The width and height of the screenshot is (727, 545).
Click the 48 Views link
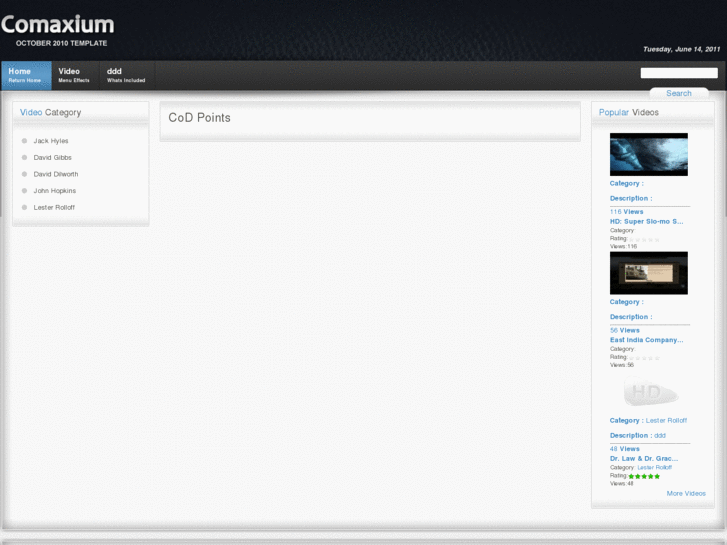pyautogui.click(x=625, y=449)
